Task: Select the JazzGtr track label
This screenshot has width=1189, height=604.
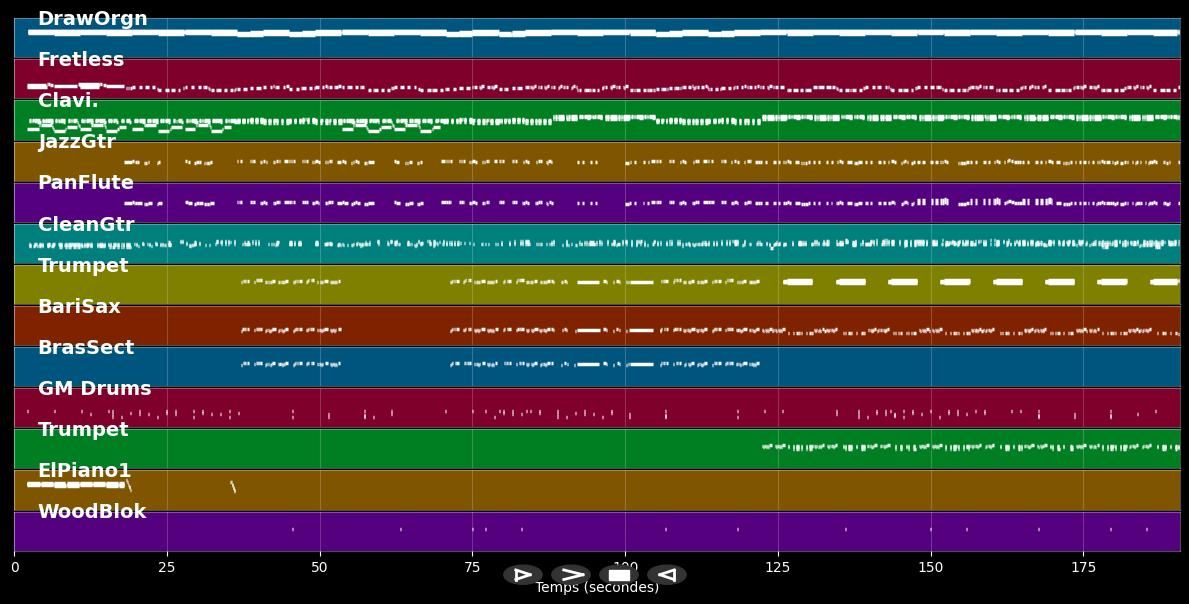Action: pyautogui.click(x=77, y=142)
